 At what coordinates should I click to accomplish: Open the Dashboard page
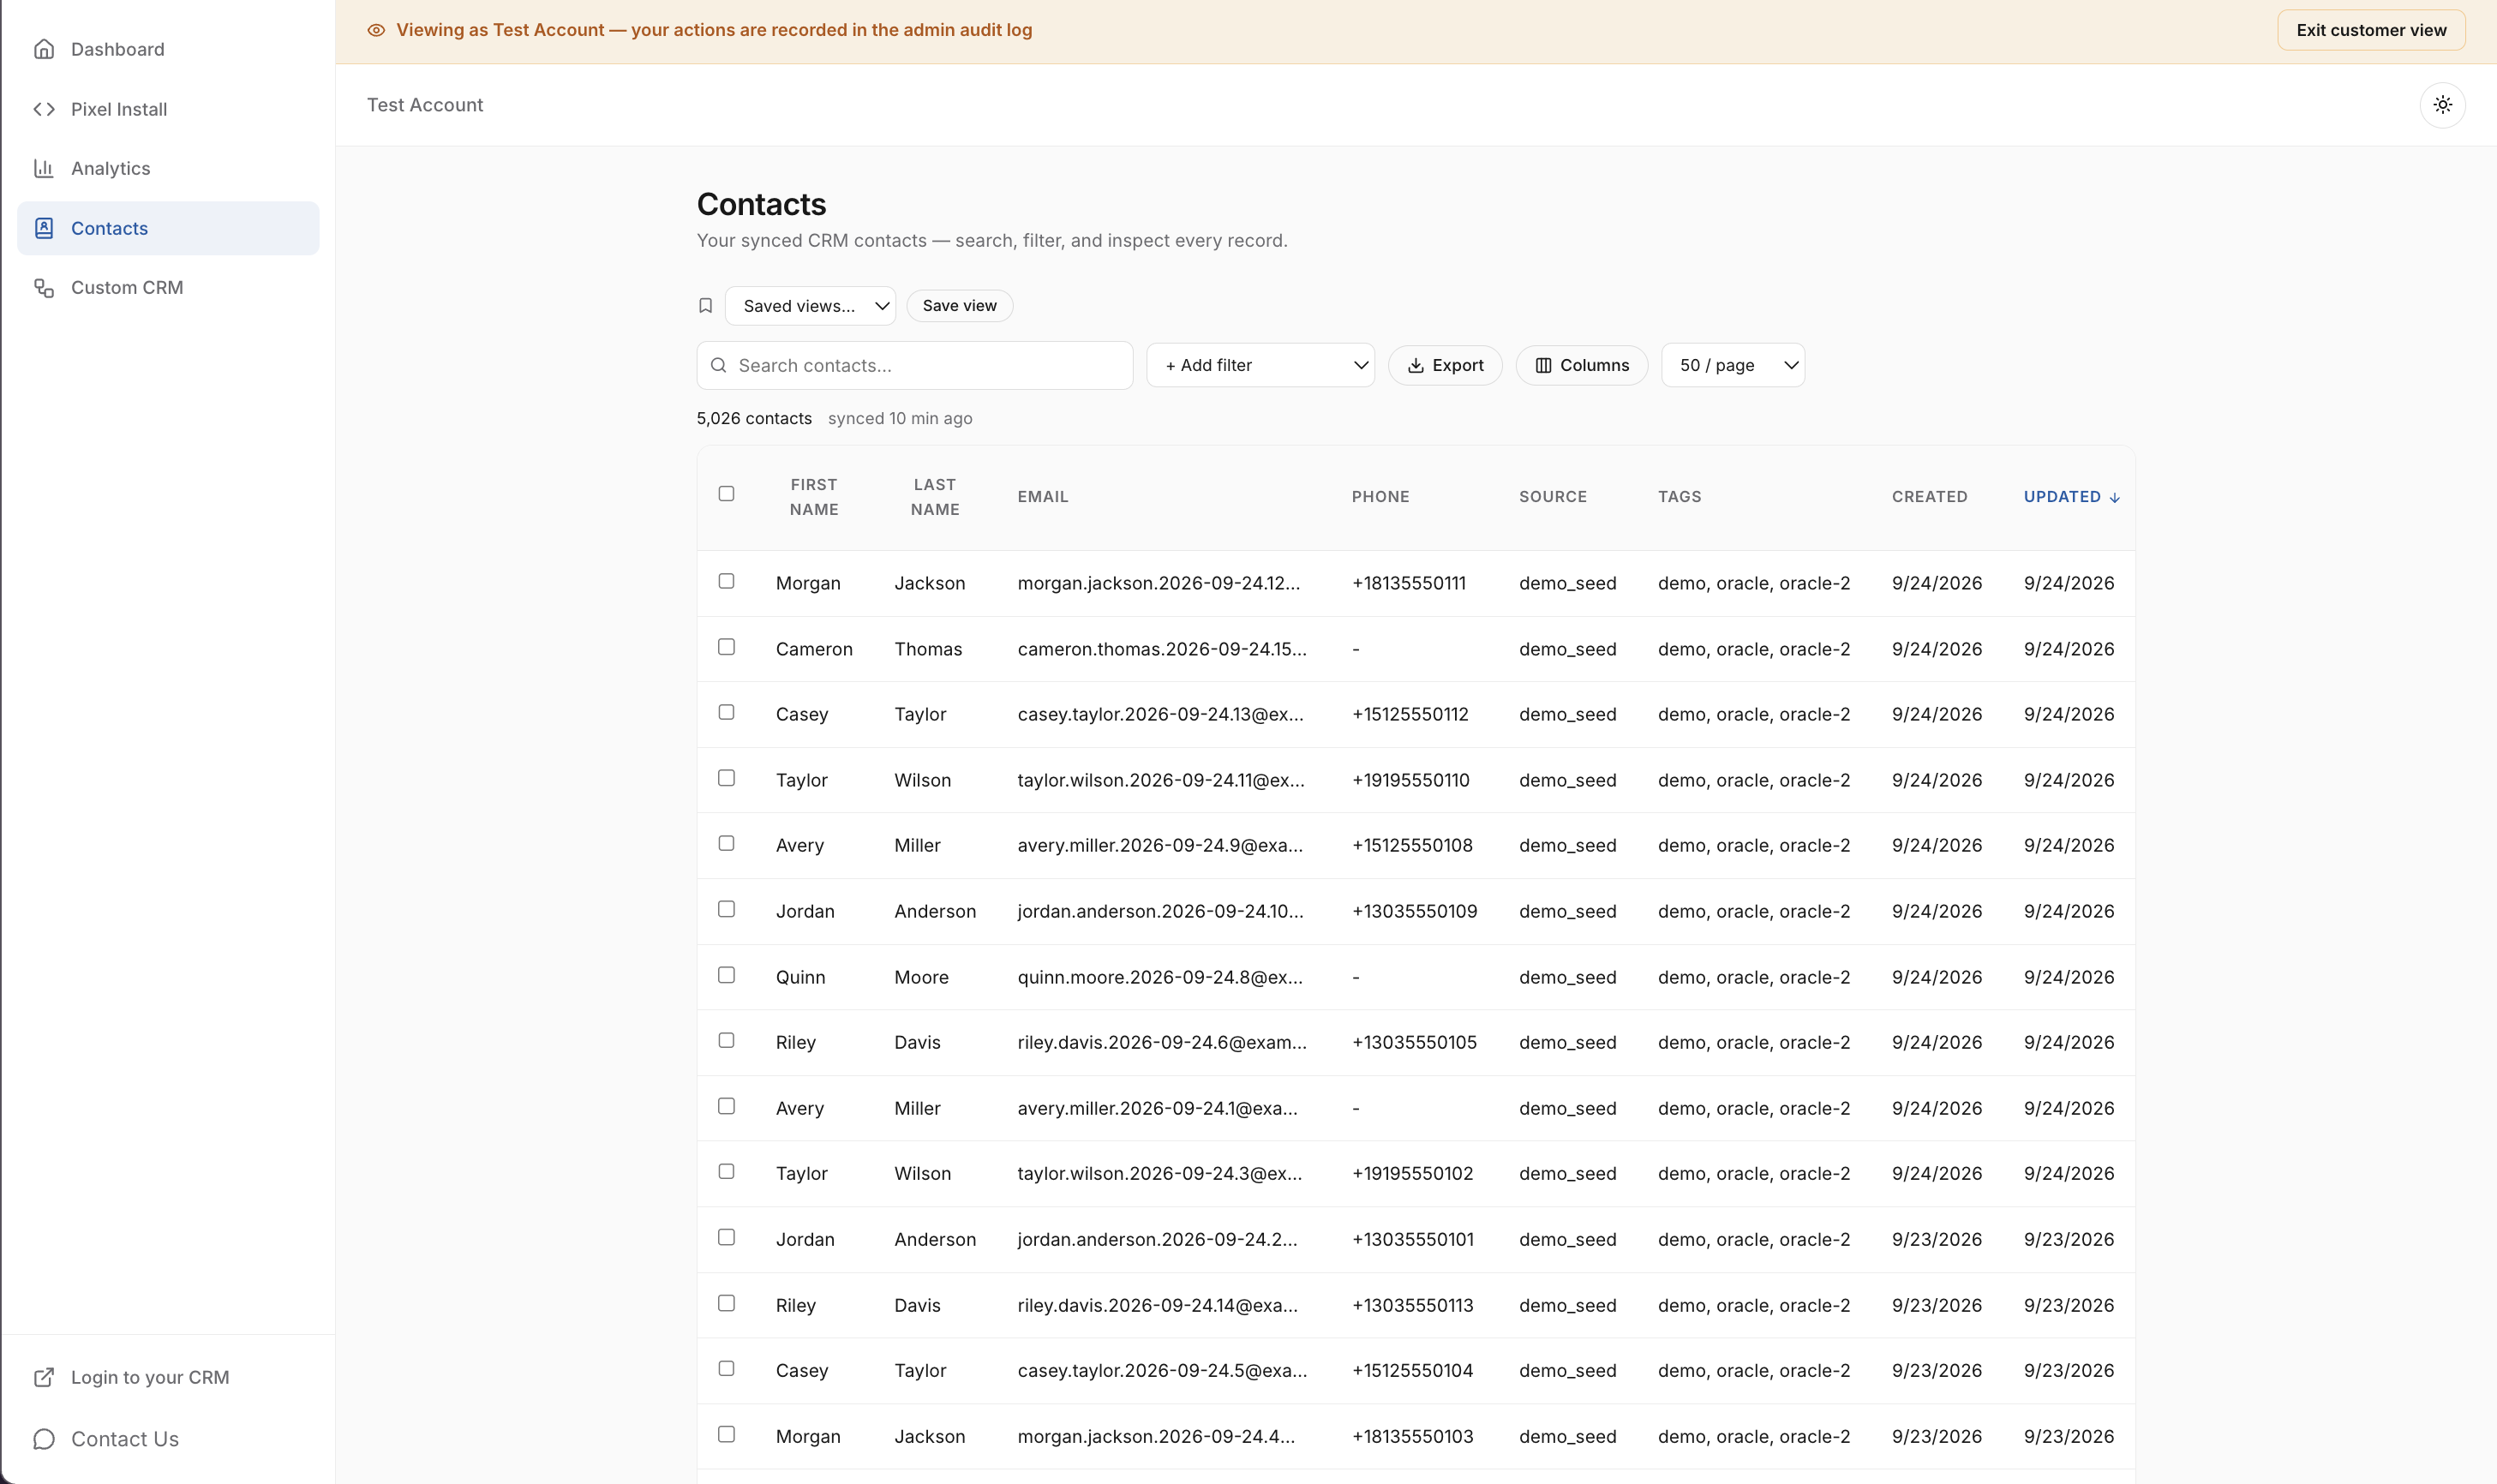point(168,49)
